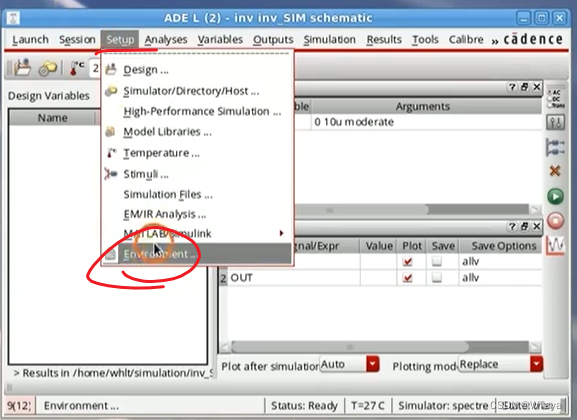
Task: Close the Analyses panel
Action: (x=537, y=87)
